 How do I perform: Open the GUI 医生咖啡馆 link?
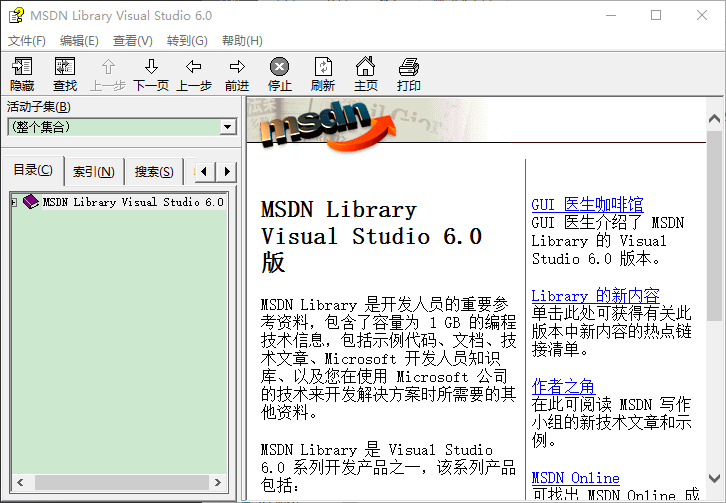click(x=587, y=204)
